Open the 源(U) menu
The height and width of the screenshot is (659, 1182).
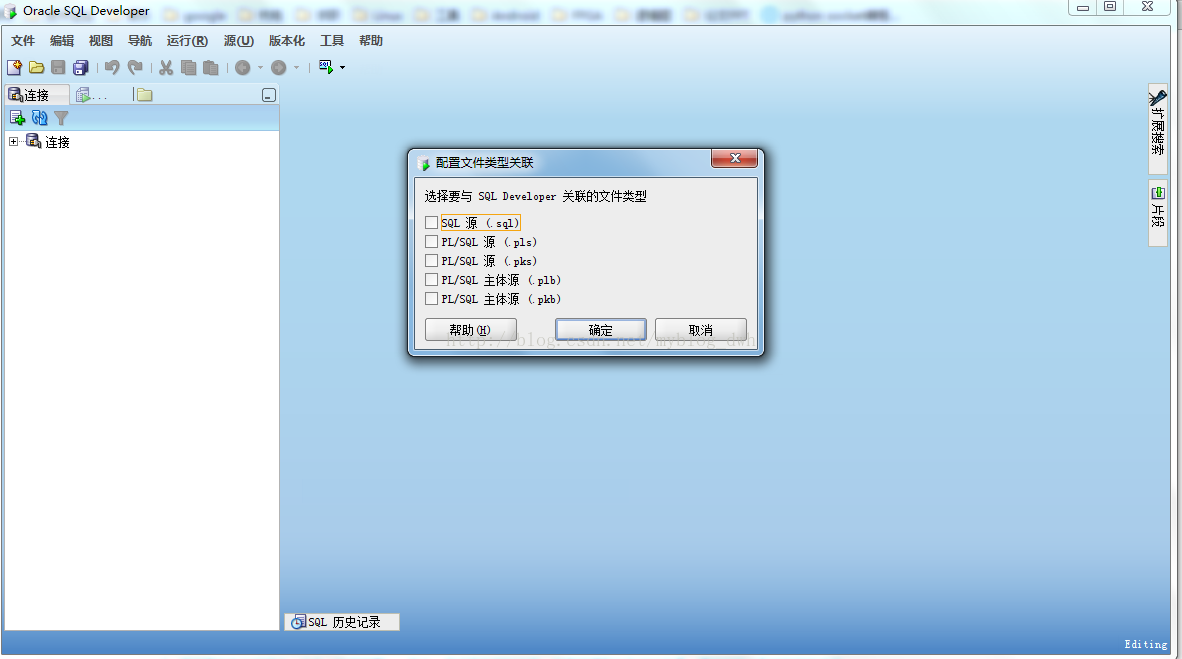coord(238,41)
